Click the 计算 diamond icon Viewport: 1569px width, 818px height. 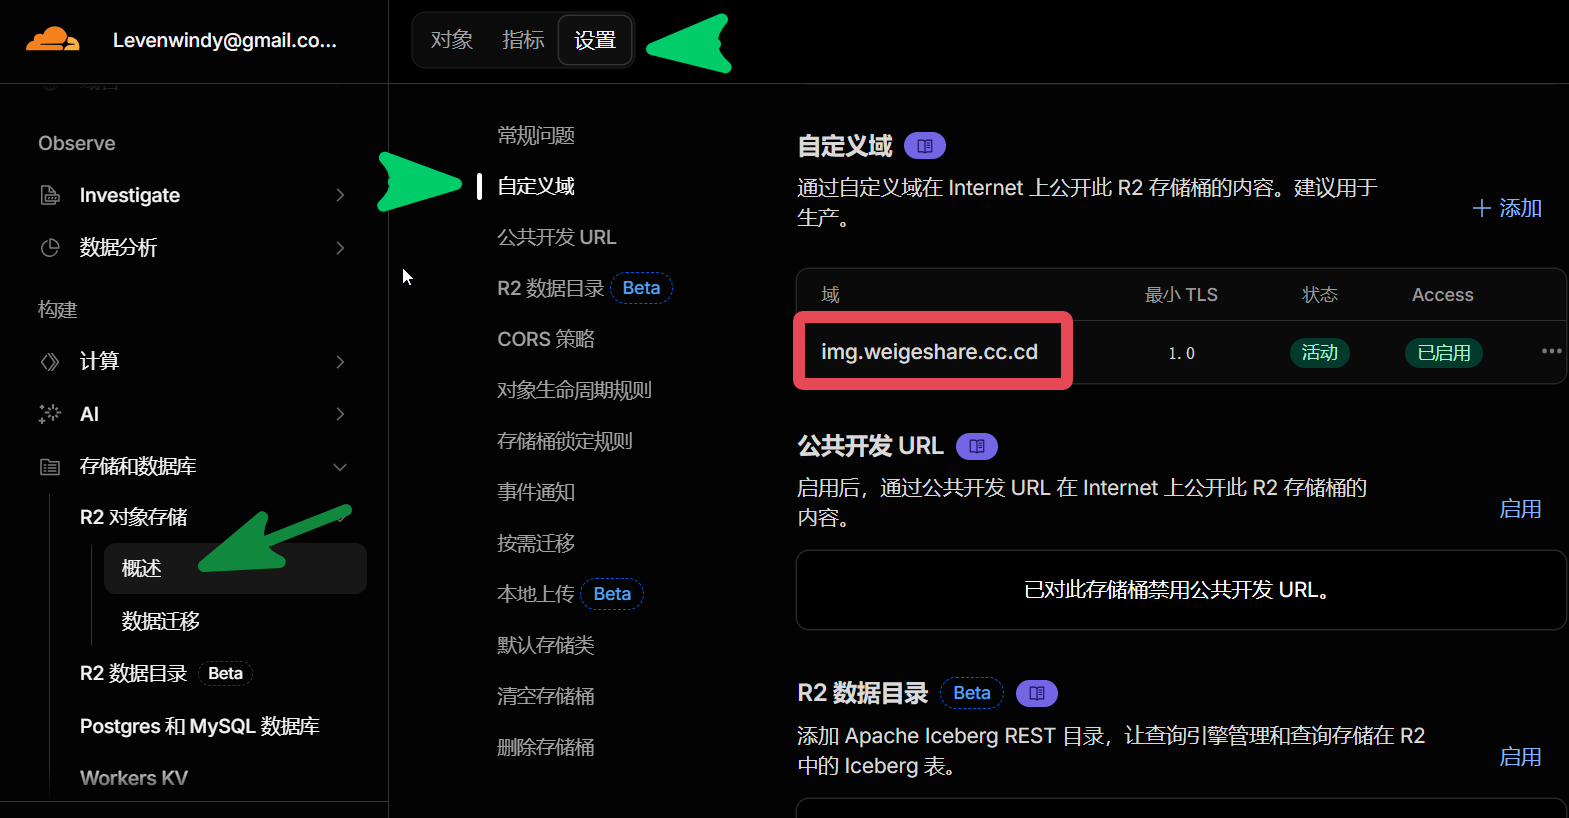tap(50, 361)
